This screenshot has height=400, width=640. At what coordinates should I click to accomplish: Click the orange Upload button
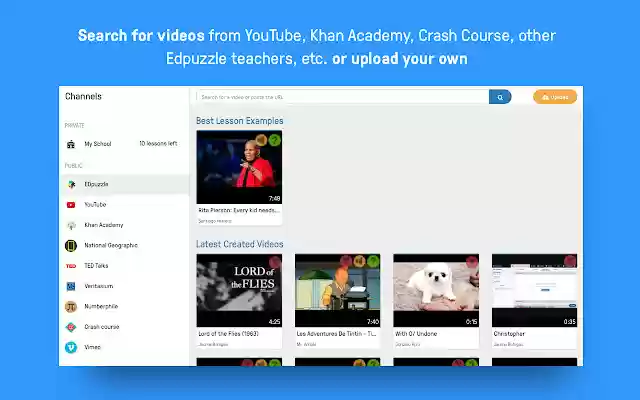(555, 97)
